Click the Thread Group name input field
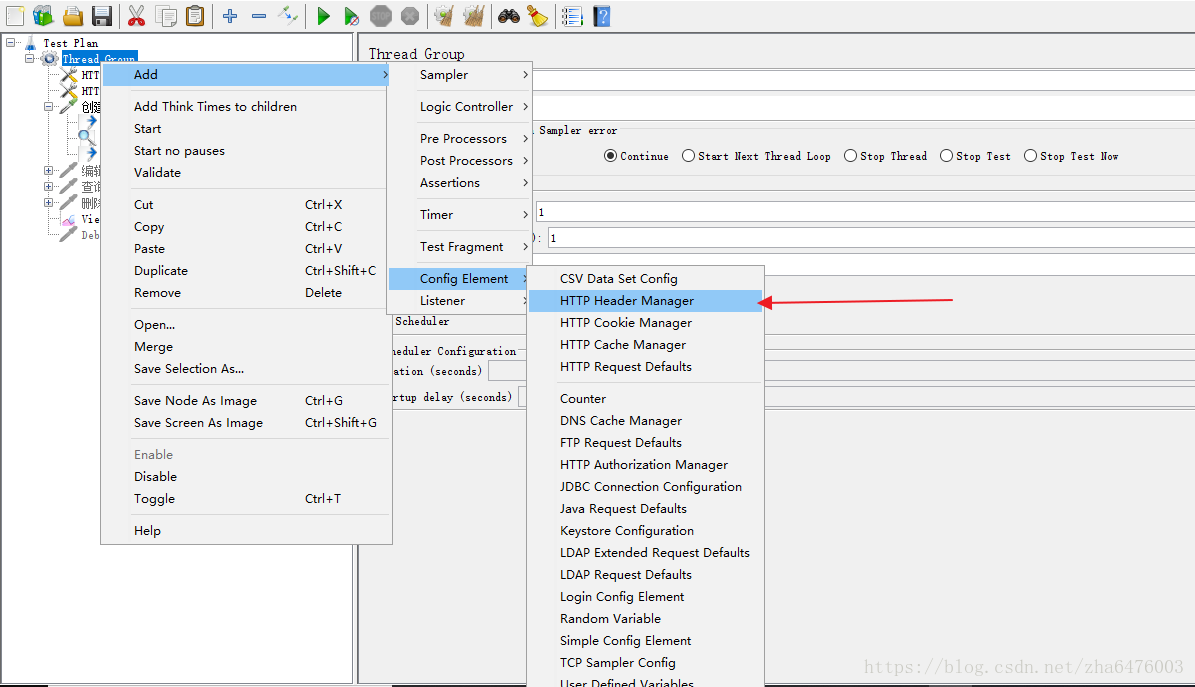 (x=863, y=79)
